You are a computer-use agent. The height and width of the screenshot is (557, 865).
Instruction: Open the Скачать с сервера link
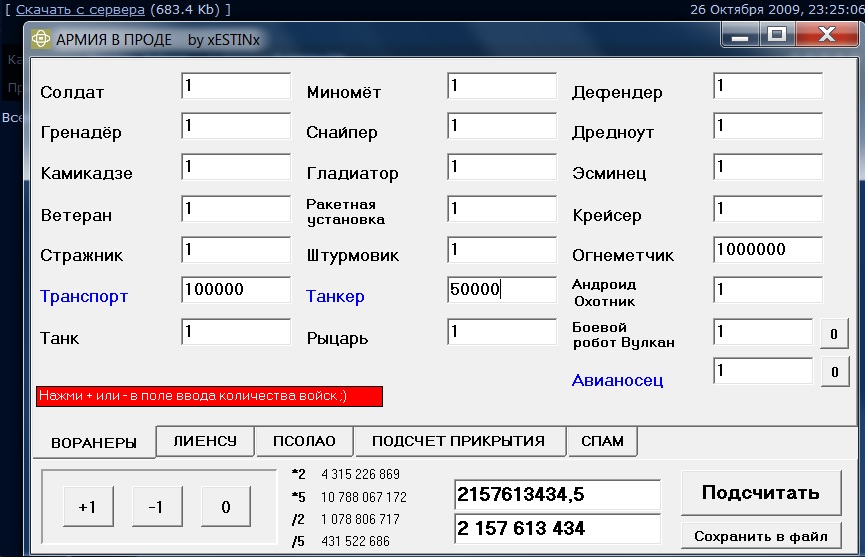[x=80, y=9]
